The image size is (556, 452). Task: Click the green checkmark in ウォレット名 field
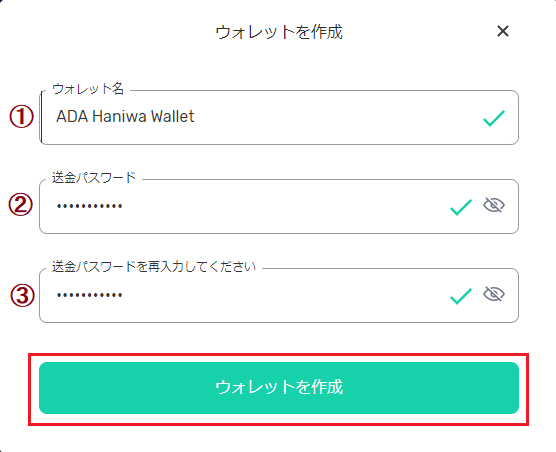[x=494, y=118]
